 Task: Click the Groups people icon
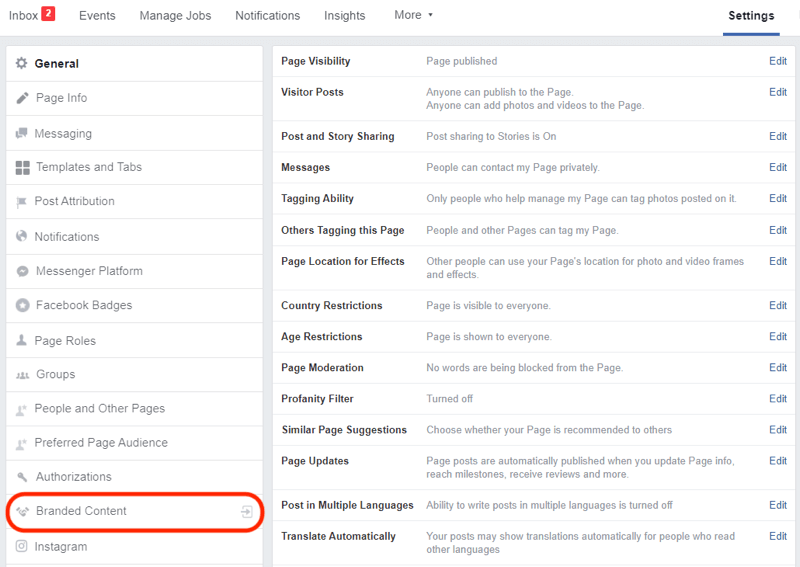tap(22, 375)
